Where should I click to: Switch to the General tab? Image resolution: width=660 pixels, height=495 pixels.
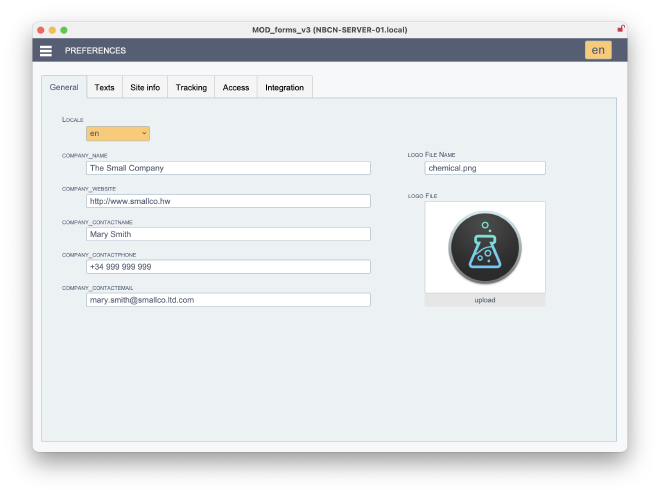click(64, 87)
